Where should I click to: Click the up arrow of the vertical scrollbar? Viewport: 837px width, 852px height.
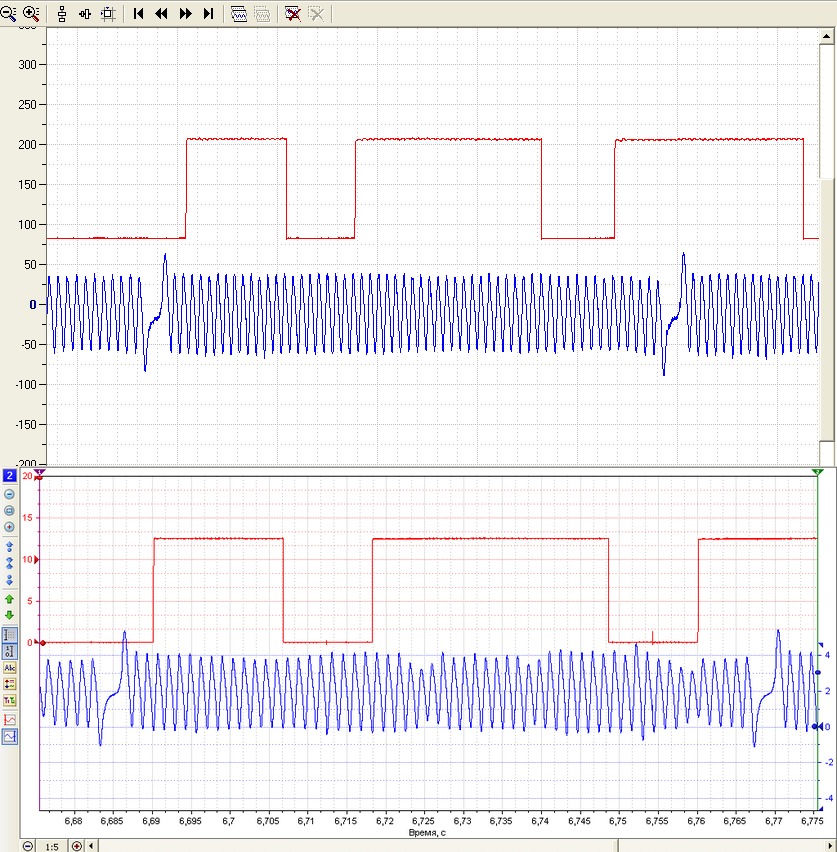click(x=826, y=36)
